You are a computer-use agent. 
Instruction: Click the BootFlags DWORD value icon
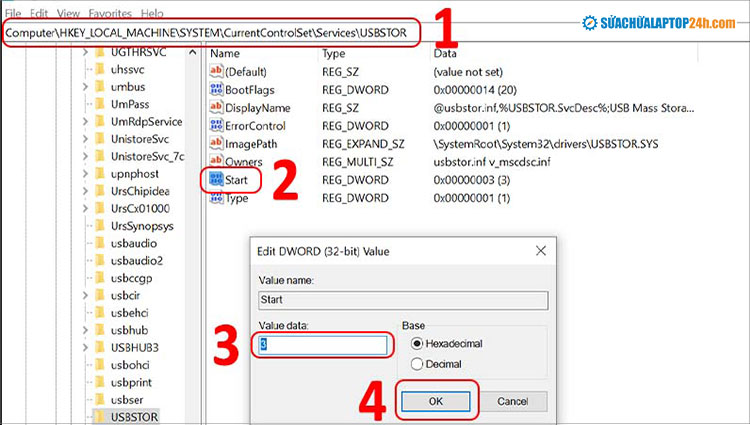(216, 89)
